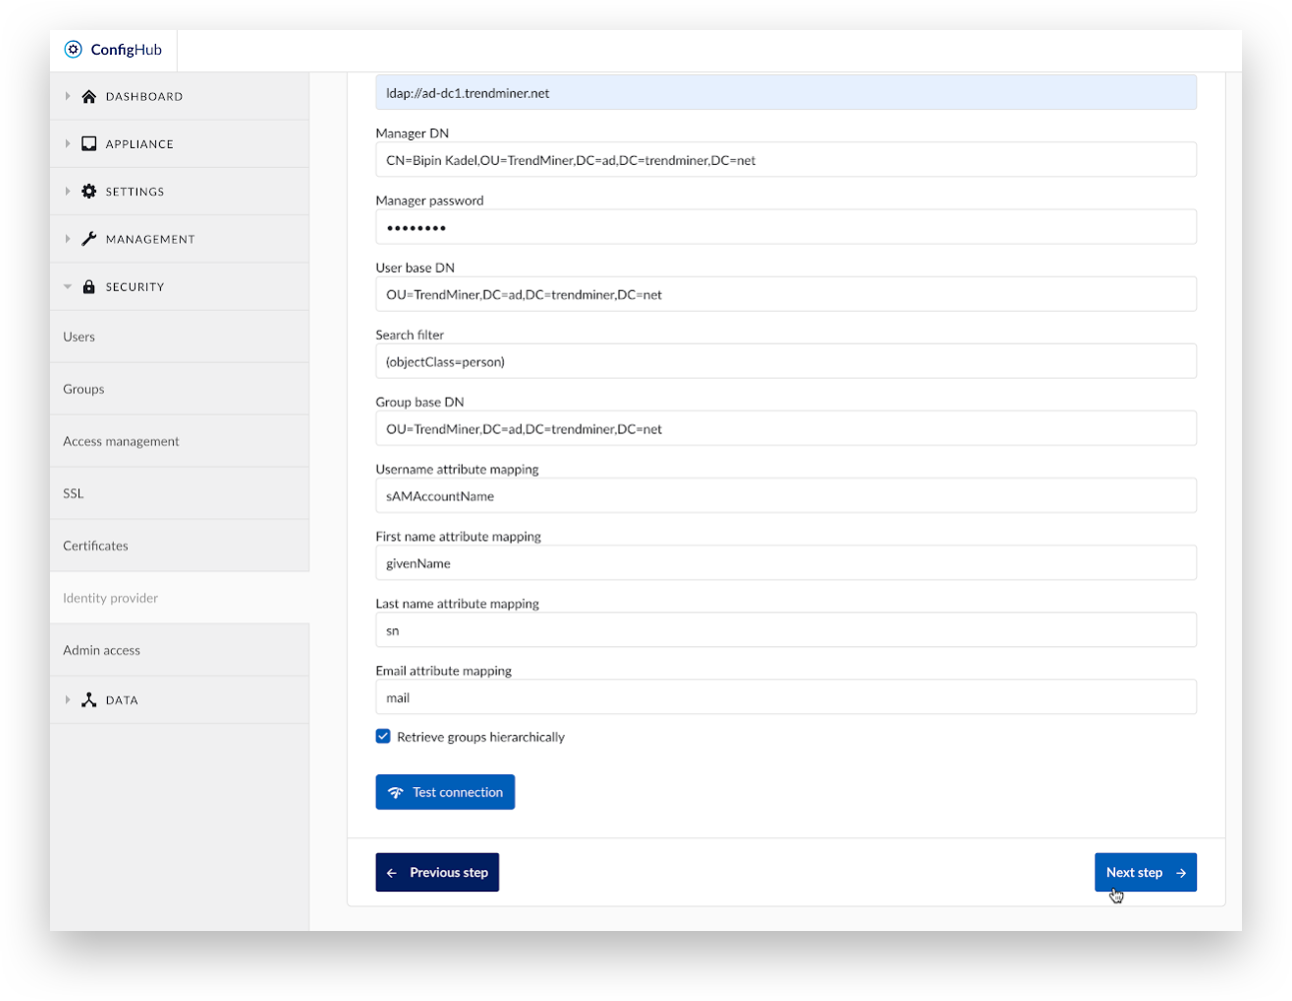The width and height of the screenshot is (1292, 1001).
Task: Focus Email attribute mapping field
Action: [786, 697]
